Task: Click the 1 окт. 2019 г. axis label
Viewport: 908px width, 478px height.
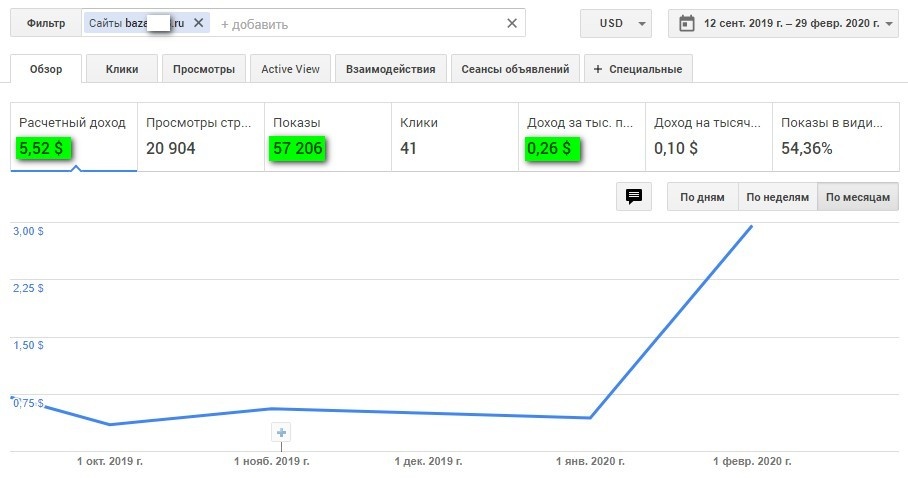Action: (x=110, y=461)
